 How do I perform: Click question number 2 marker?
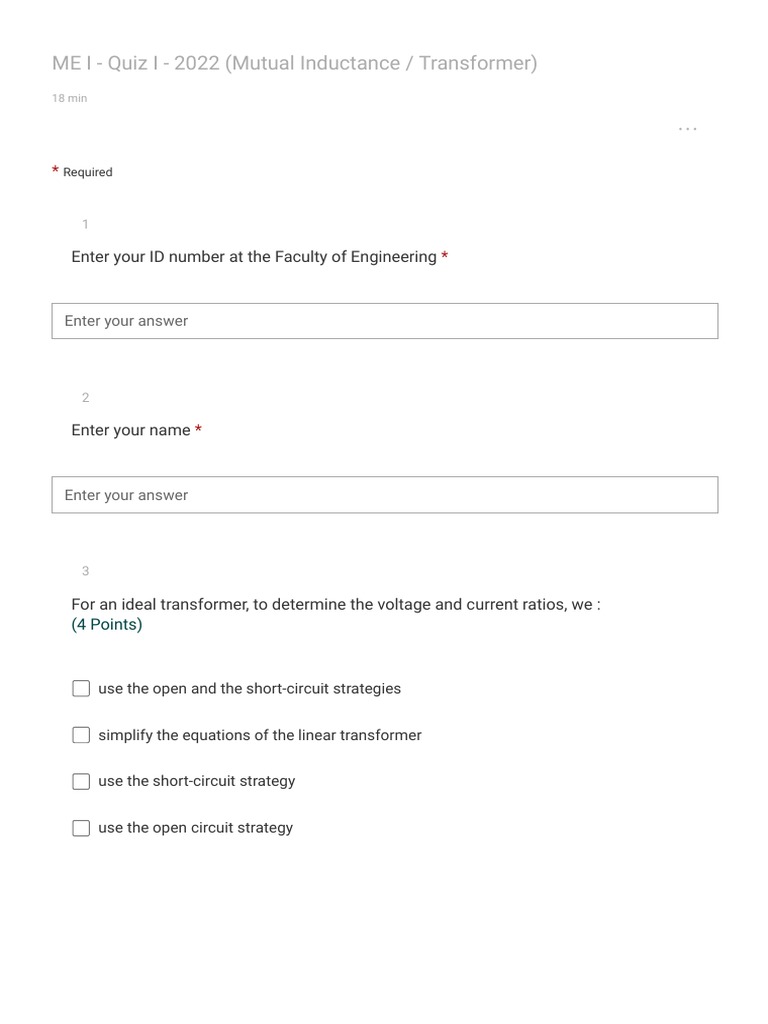click(86, 398)
